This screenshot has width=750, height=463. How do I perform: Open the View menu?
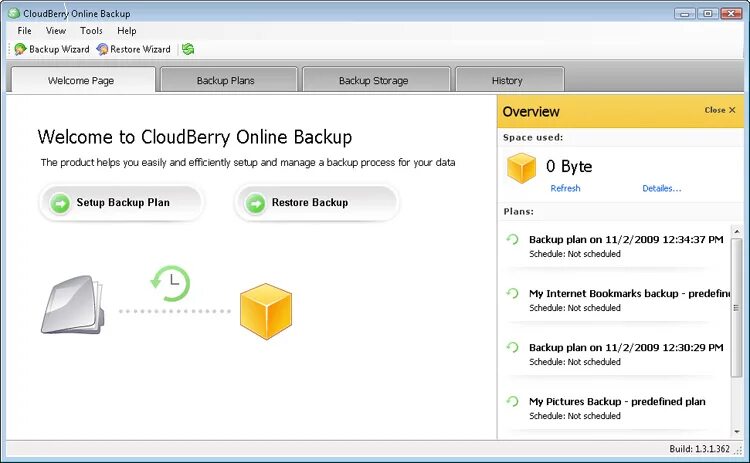56,31
